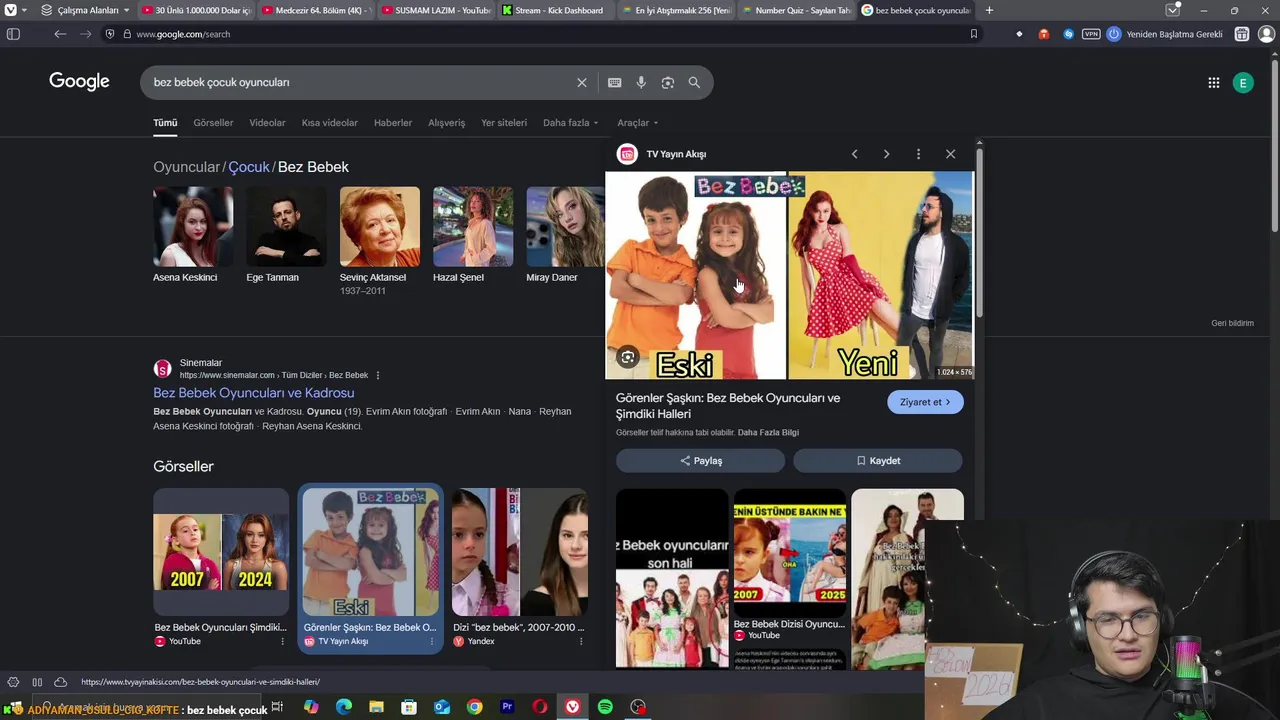Click the Ziyaret et button

[x=925, y=402]
